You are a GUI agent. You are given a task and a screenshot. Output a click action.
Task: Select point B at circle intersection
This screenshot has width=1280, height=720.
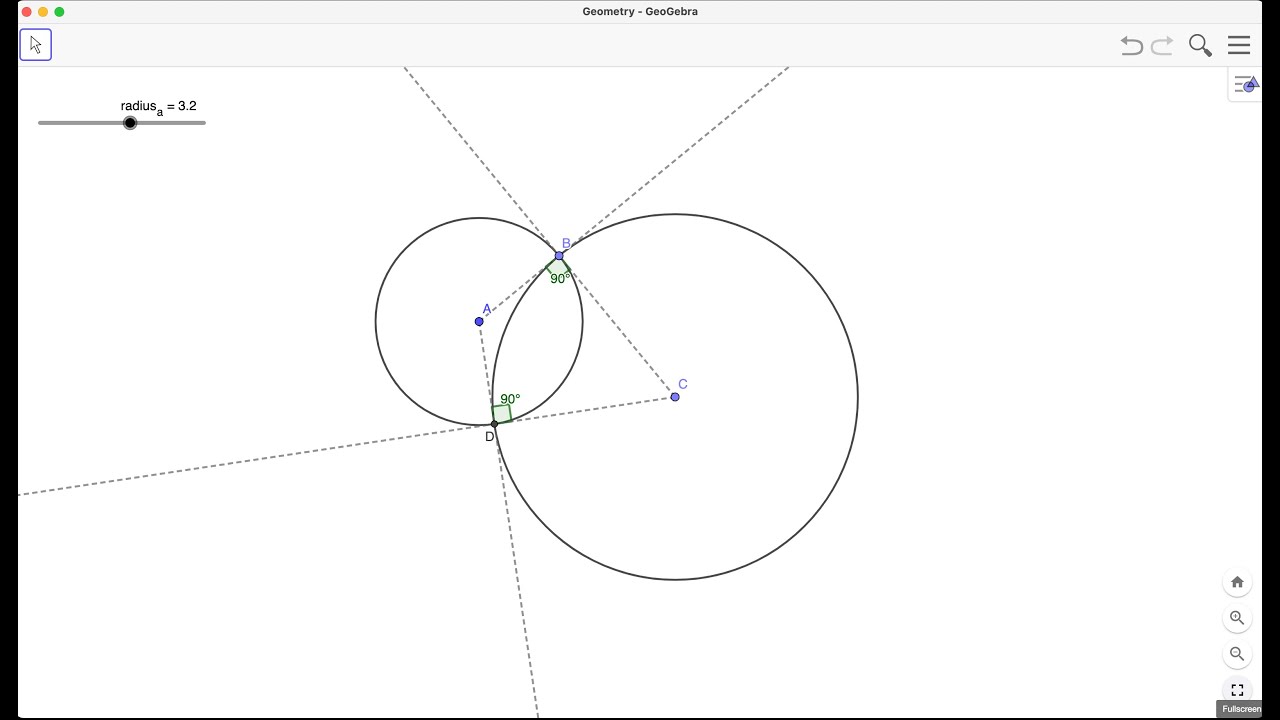tap(559, 256)
